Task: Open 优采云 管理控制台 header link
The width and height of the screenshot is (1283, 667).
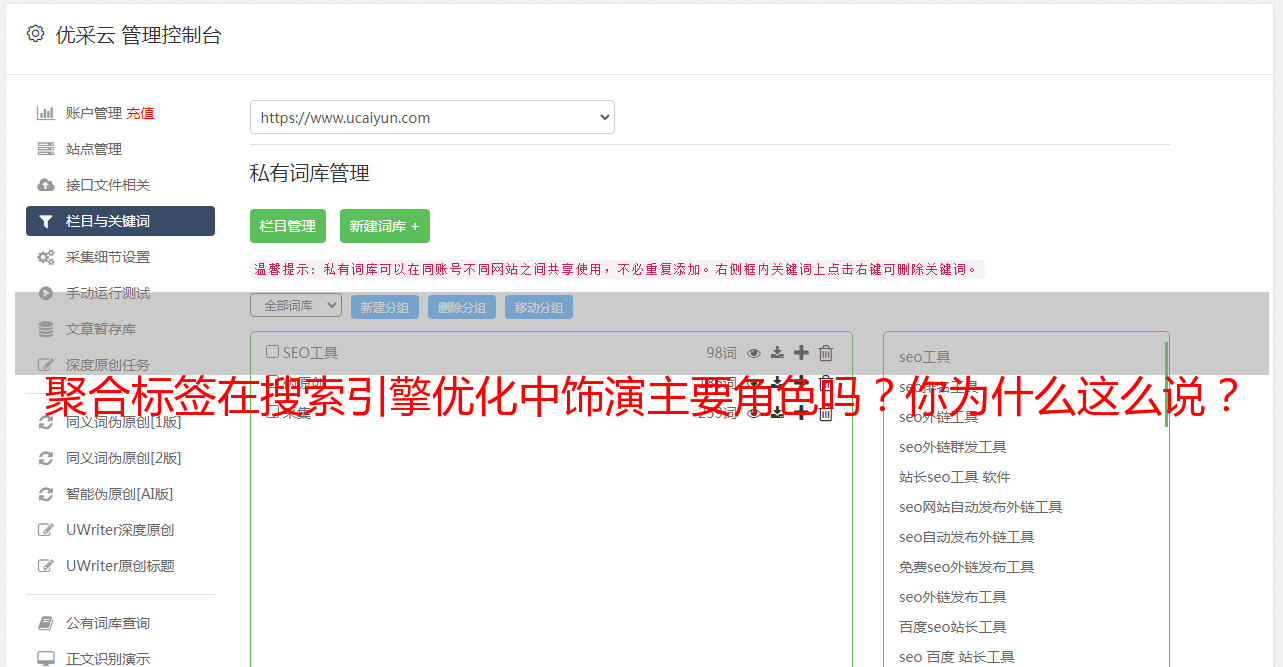Action: pos(138,35)
